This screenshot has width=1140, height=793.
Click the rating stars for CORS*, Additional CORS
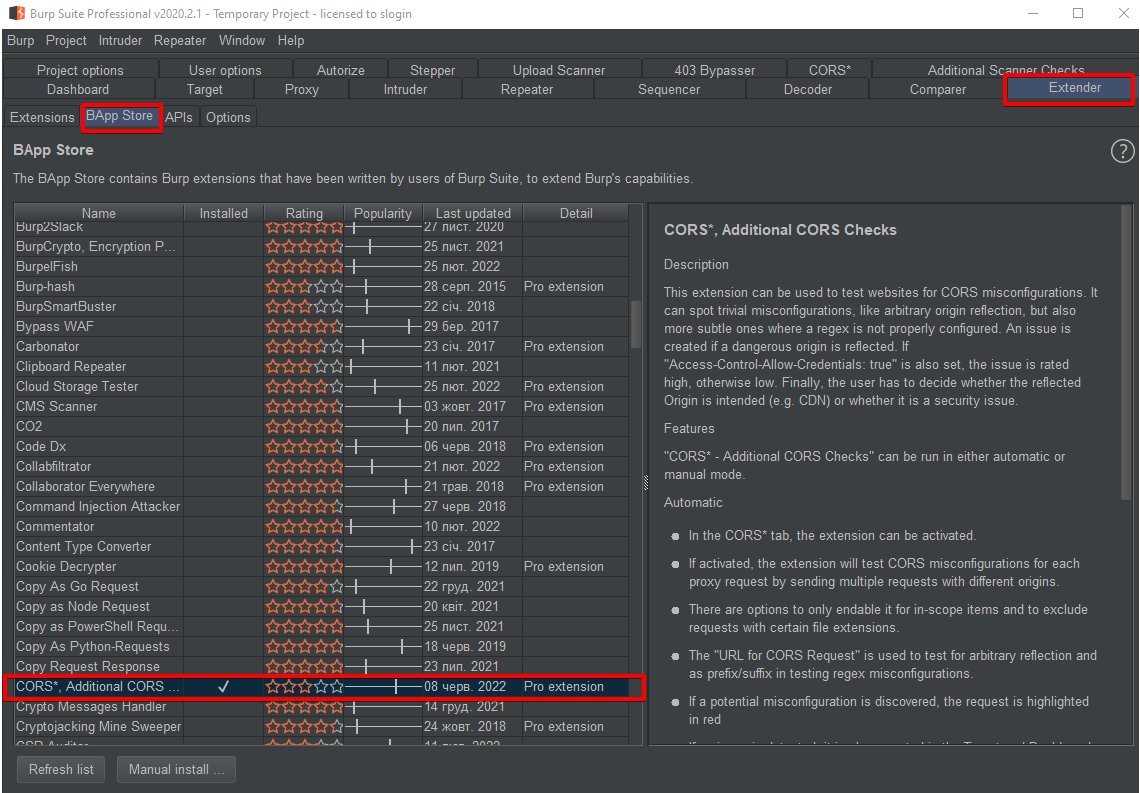click(x=304, y=686)
